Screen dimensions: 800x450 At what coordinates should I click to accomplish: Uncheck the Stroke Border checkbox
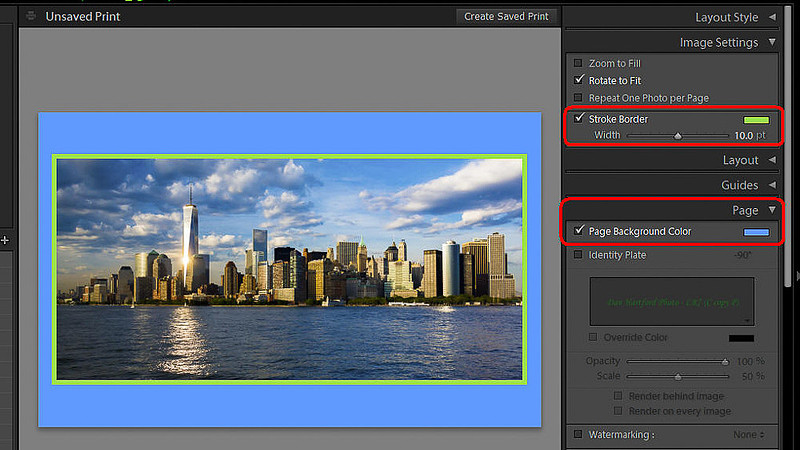[579, 118]
